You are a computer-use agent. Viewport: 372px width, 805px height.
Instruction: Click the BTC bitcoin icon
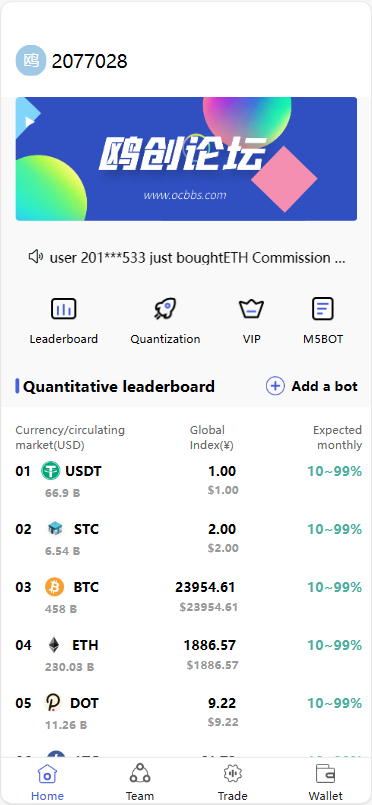54,587
